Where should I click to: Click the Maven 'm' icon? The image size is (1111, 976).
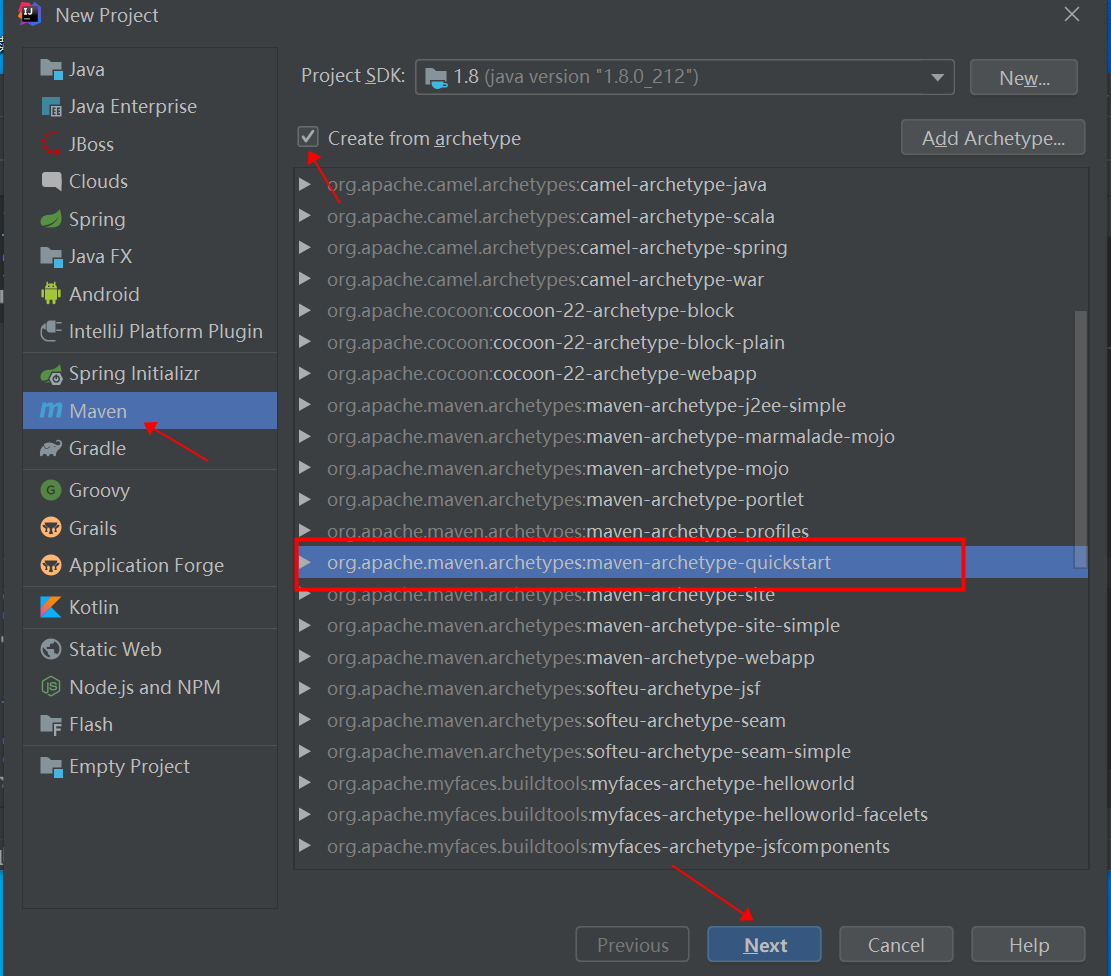pyautogui.click(x=51, y=410)
